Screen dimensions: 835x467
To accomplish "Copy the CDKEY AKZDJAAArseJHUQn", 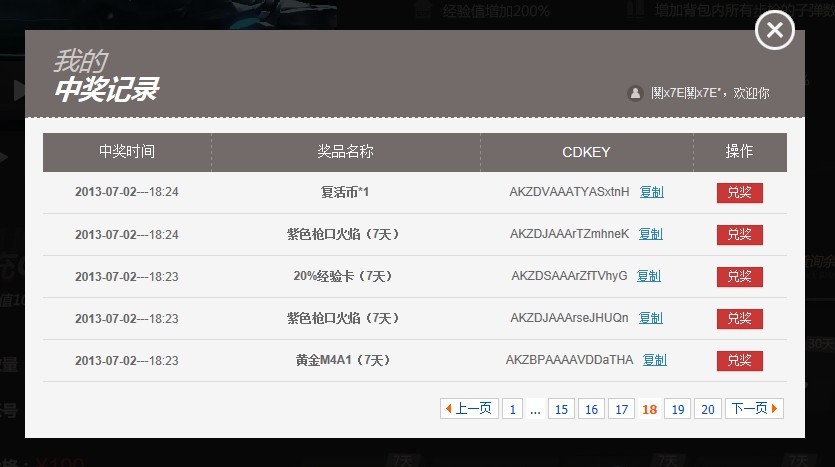I will [650, 318].
